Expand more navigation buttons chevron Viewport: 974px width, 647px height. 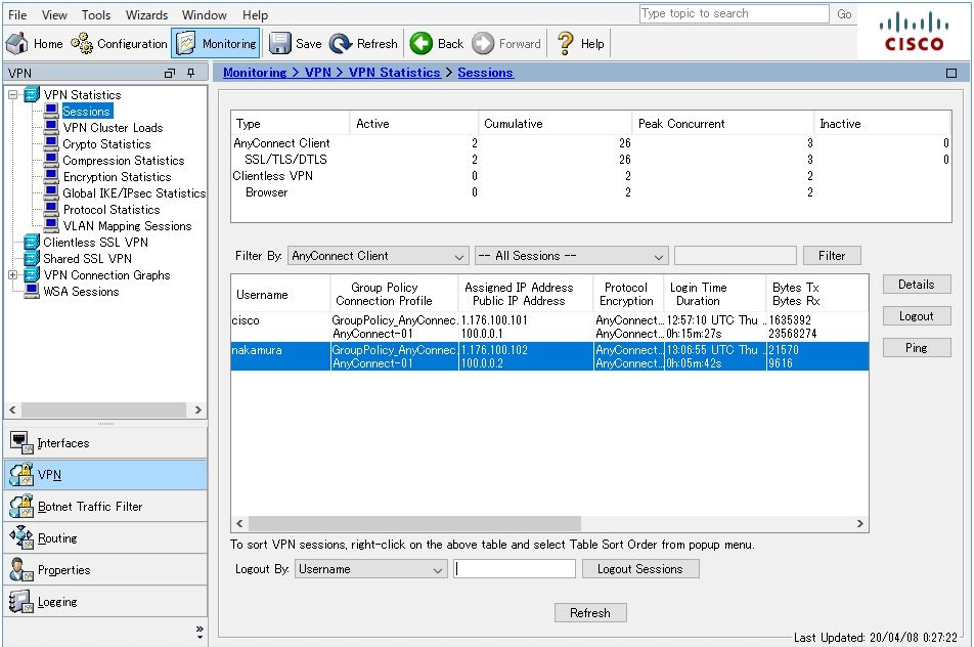(199, 632)
